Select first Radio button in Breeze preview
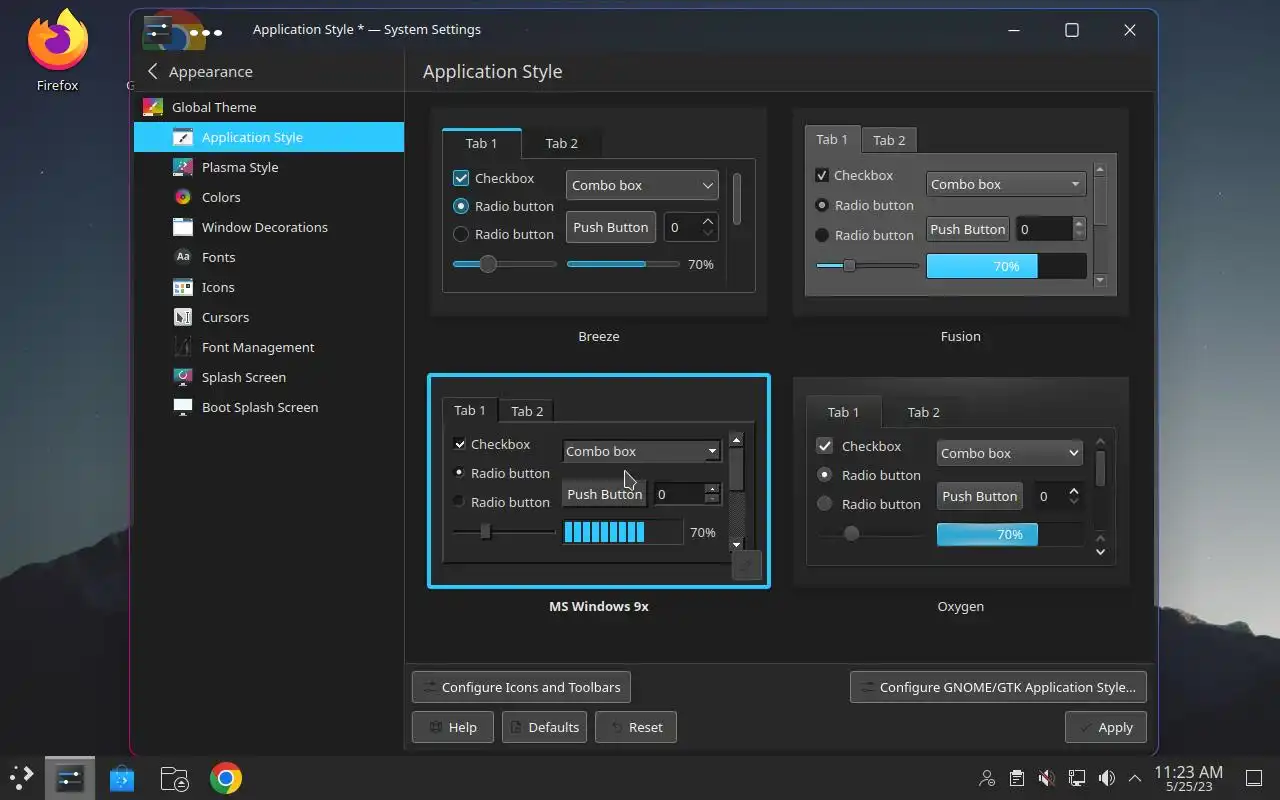The image size is (1280, 800). click(461, 206)
